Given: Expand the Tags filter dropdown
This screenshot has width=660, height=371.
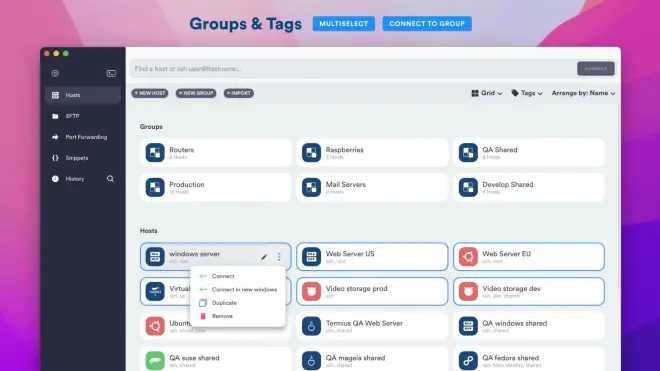Looking at the screenshot, I should (527, 93).
